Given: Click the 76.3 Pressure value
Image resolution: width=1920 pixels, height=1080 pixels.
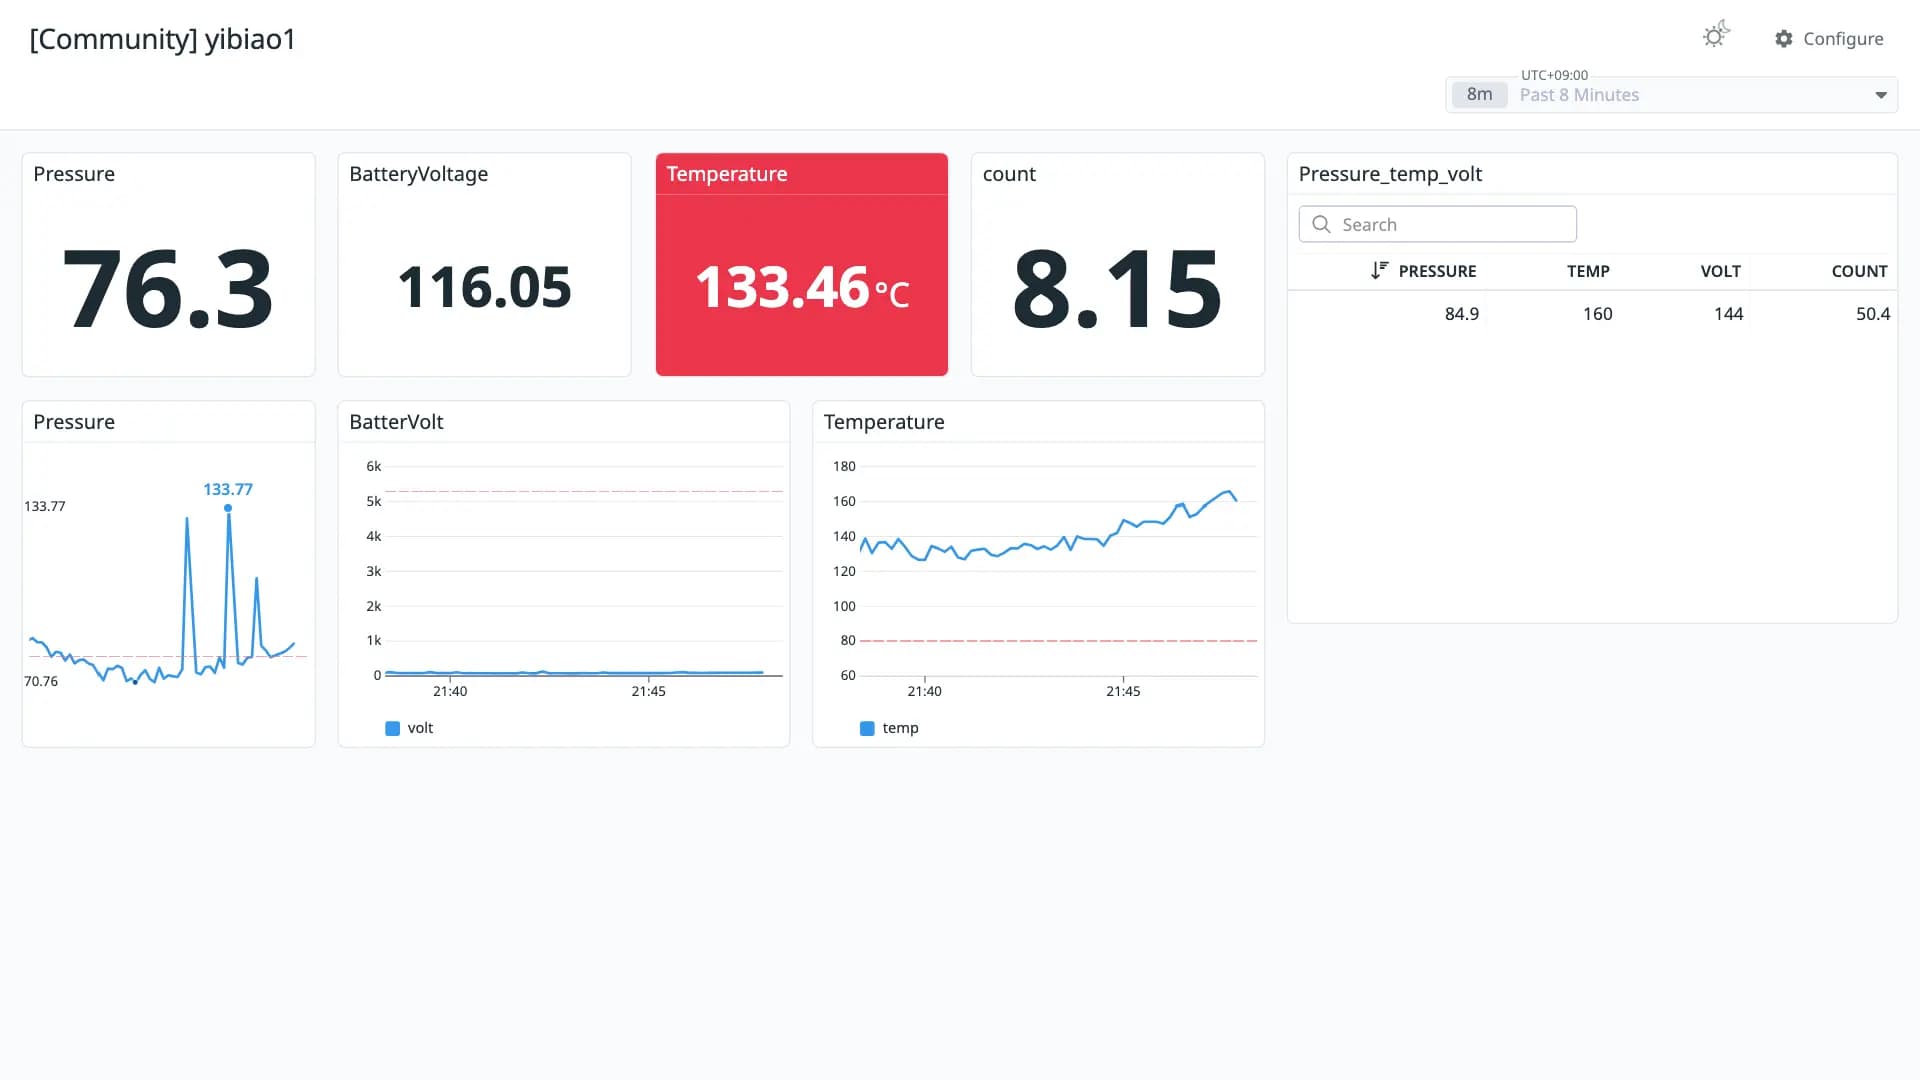Looking at the screenshot, I should (x=168, y=290).
